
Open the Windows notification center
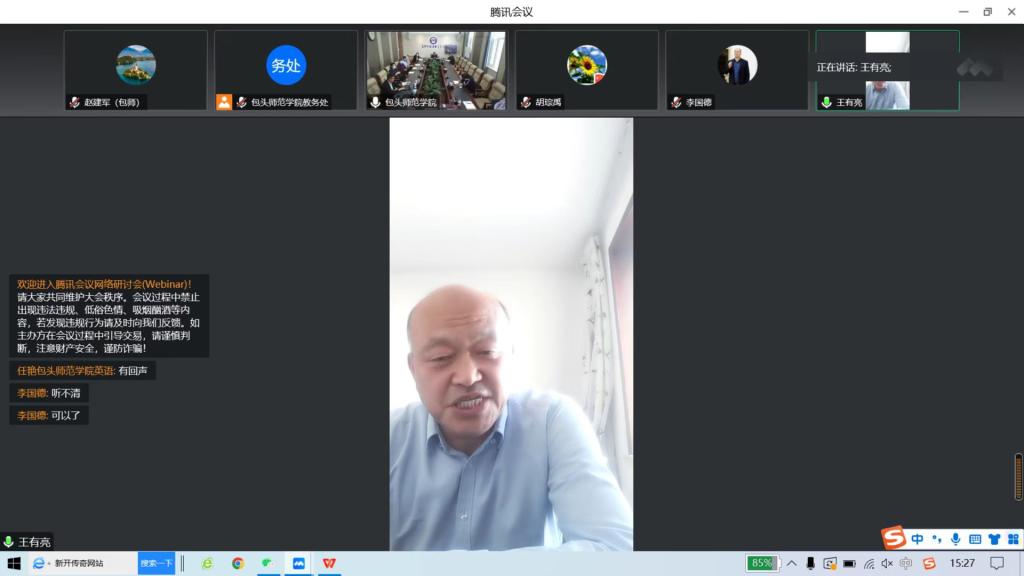point(996,563)
